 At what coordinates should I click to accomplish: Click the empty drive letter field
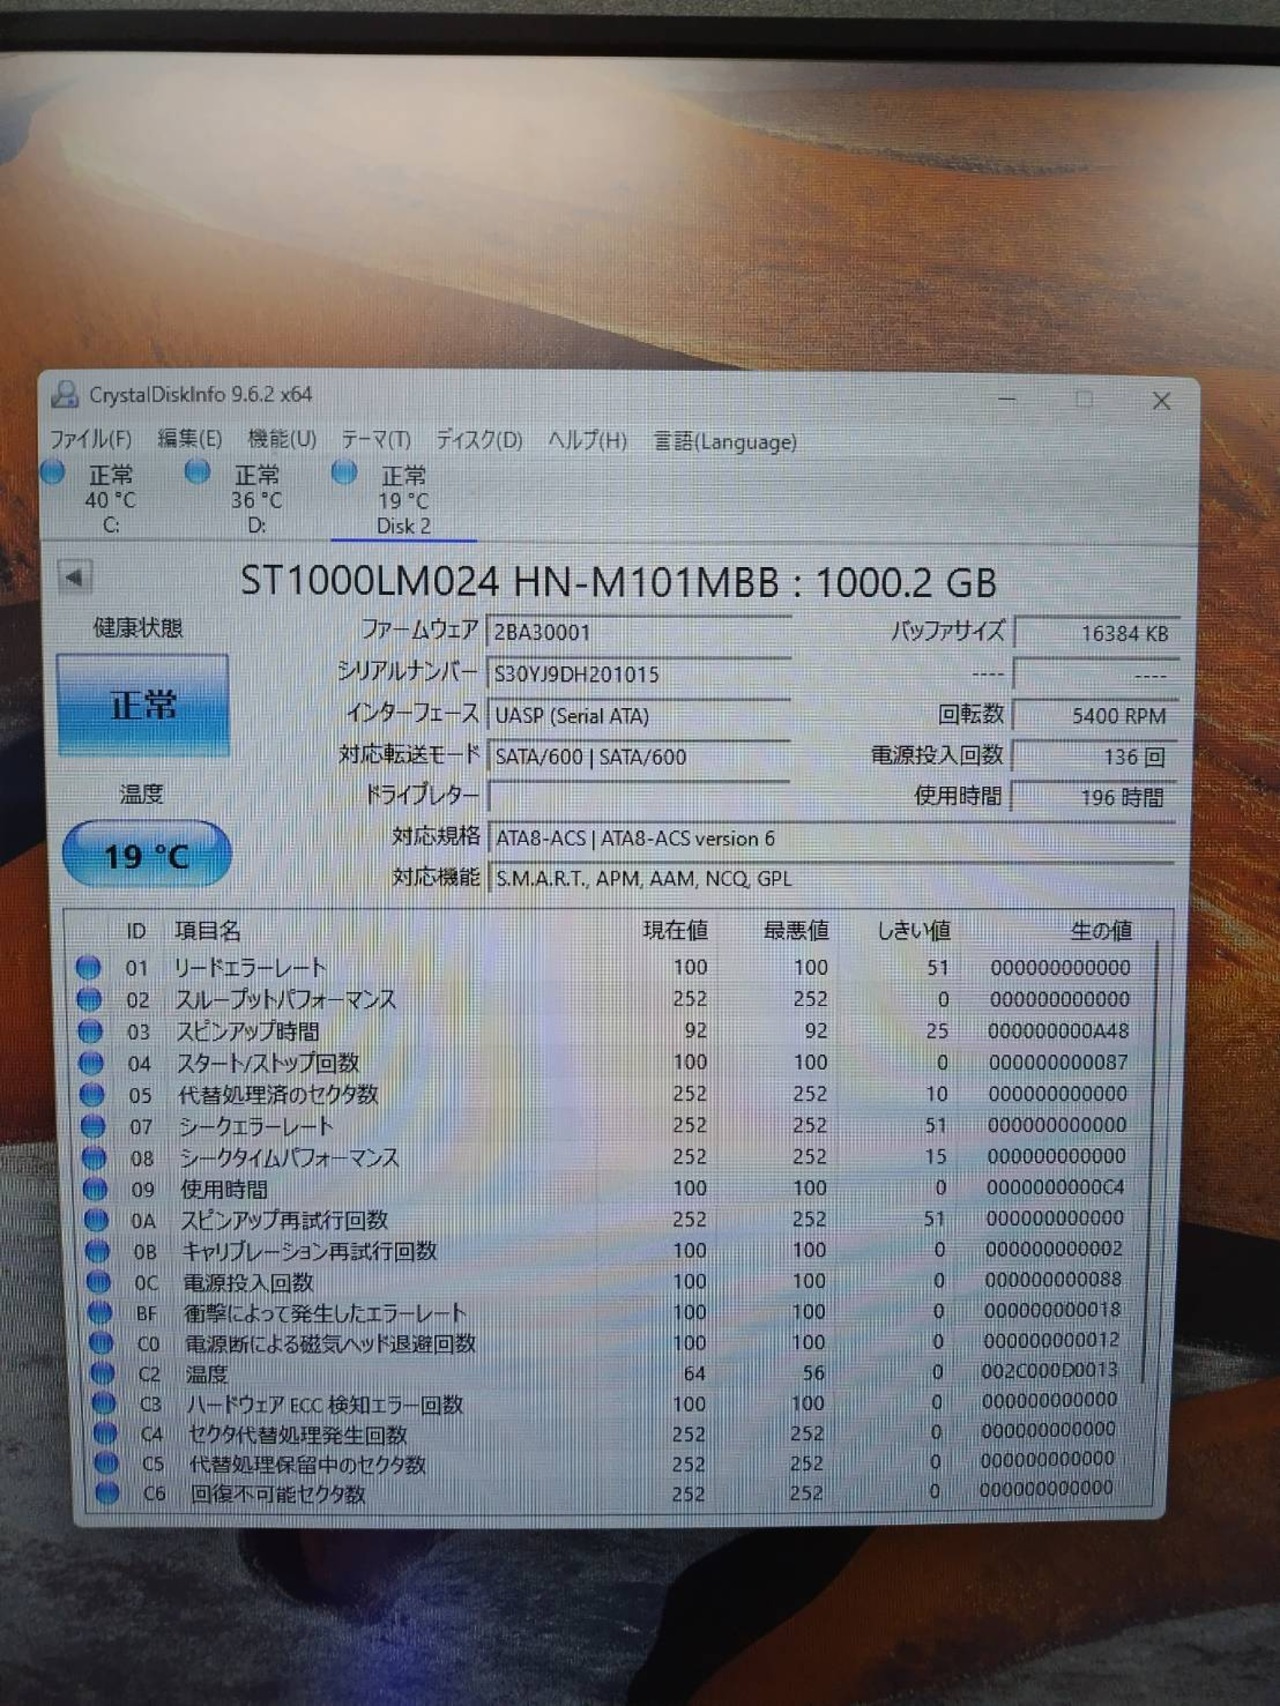tap(639, 797)
